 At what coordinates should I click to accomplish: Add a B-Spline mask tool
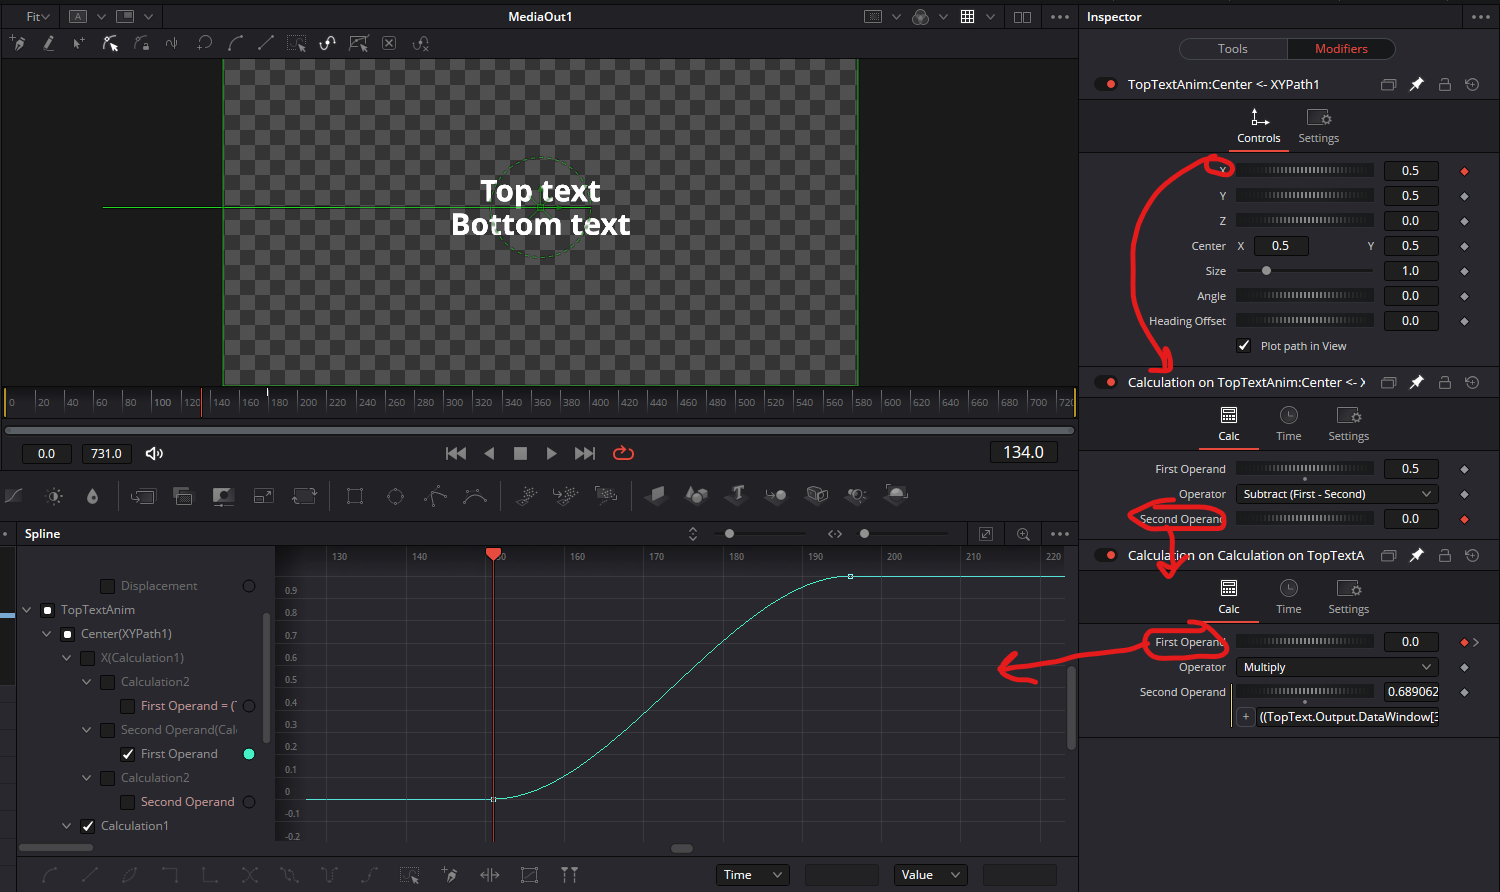point(475,495)
